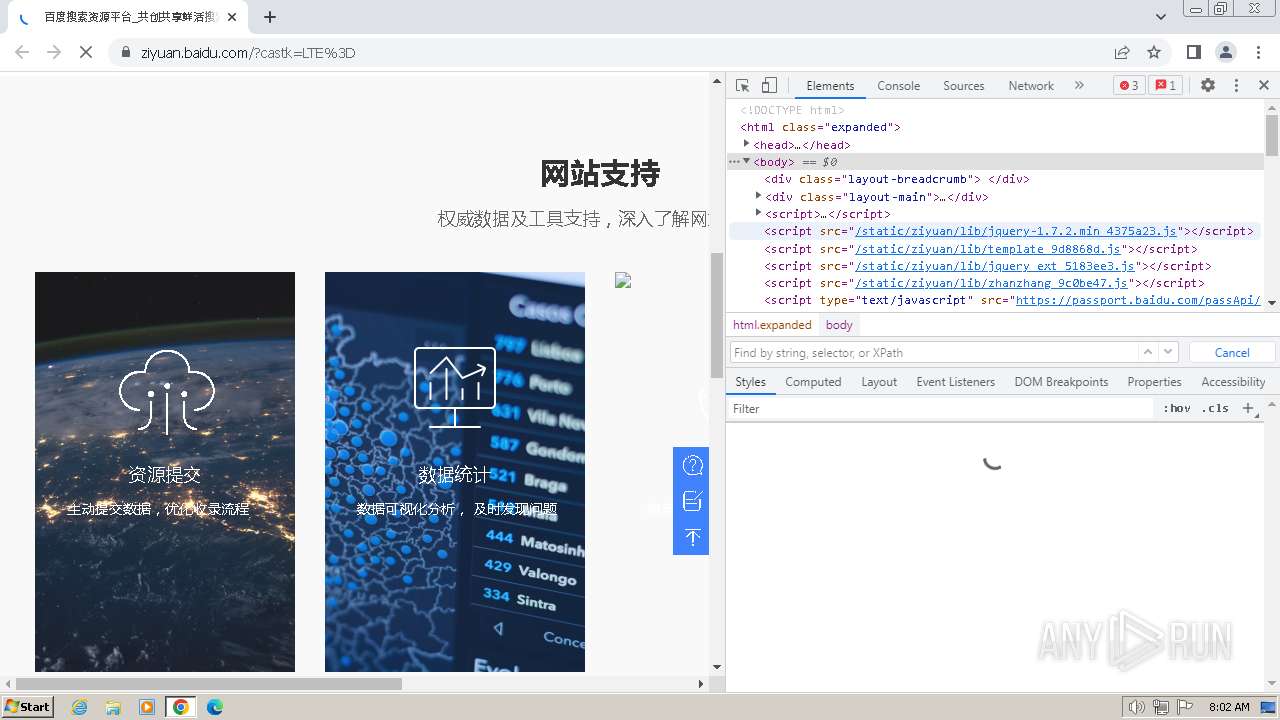Open the Layout tab
The image size is (1280, 720).
(879, 382)
